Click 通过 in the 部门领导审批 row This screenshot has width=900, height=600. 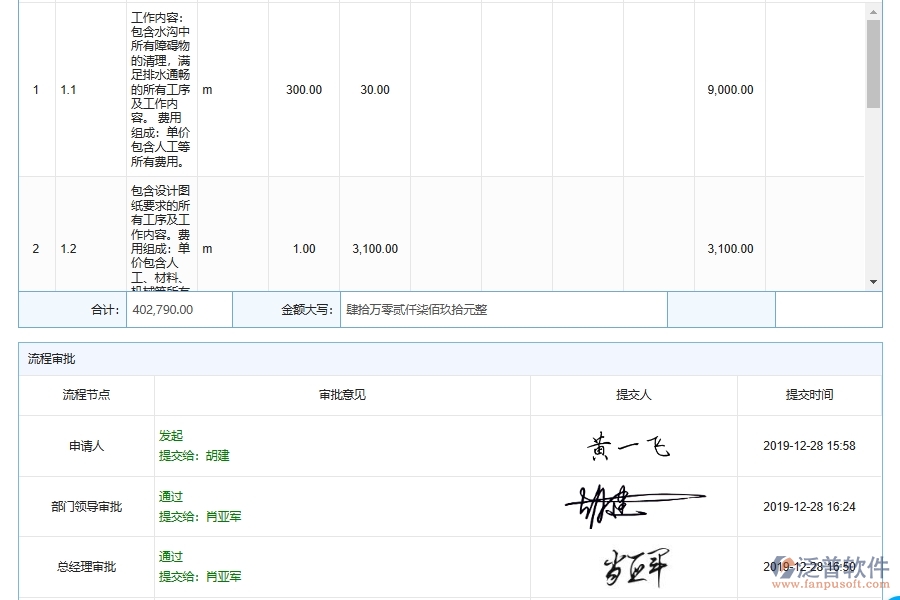point(169,496)
